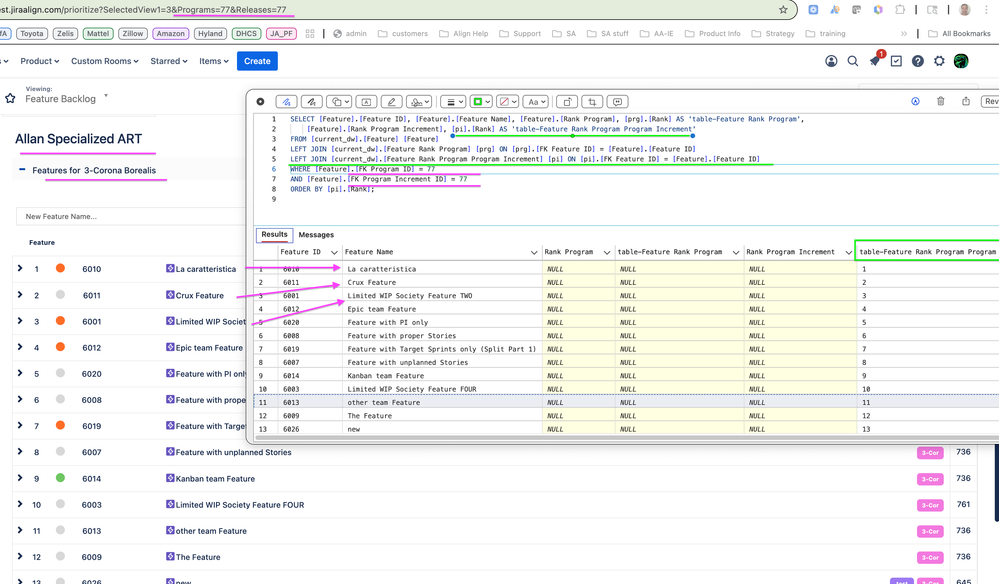Open Jira Align notifications bell
Screen dimensions: 999x584
pyautogui.click(x=875, y=61)
